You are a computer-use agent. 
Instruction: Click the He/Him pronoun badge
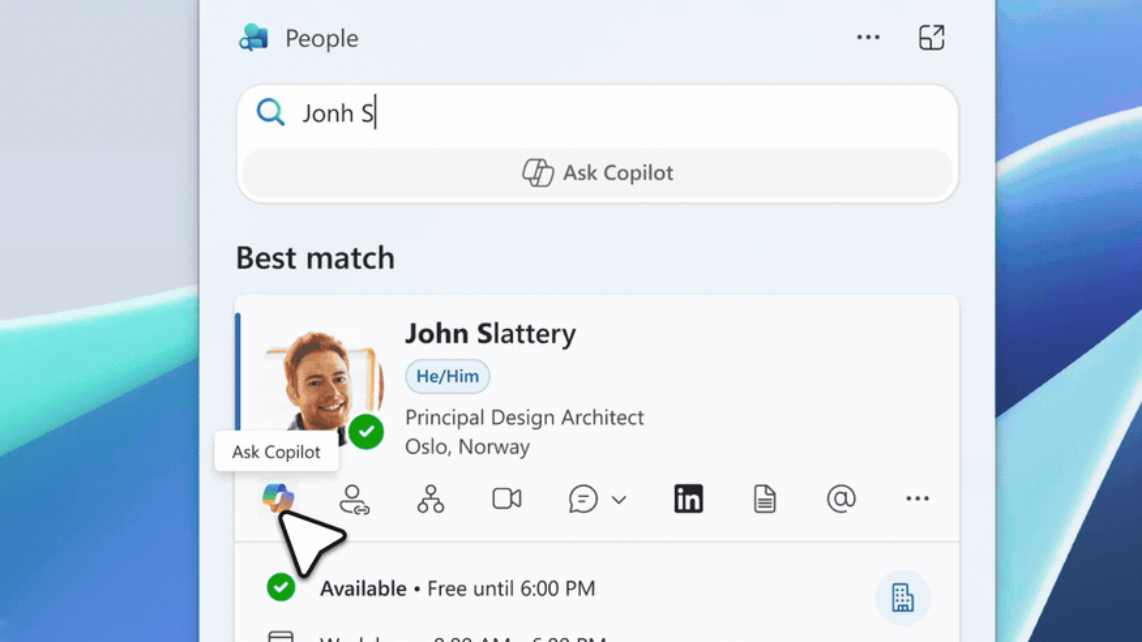coord(447,376)
